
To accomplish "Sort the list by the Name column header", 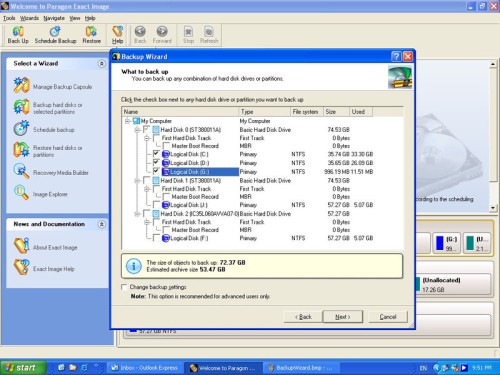I will (x=180, y=112).
